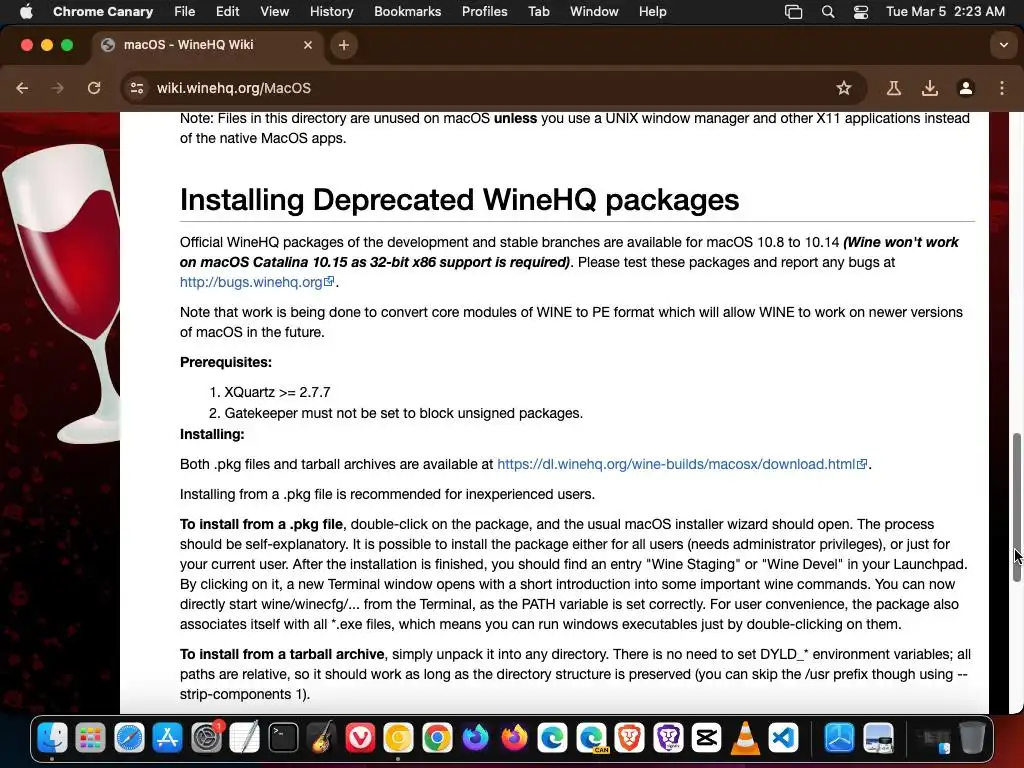This screenshot has width=1024, height=768.
Task: Open the File menu
Action: [x=184, y=11]
